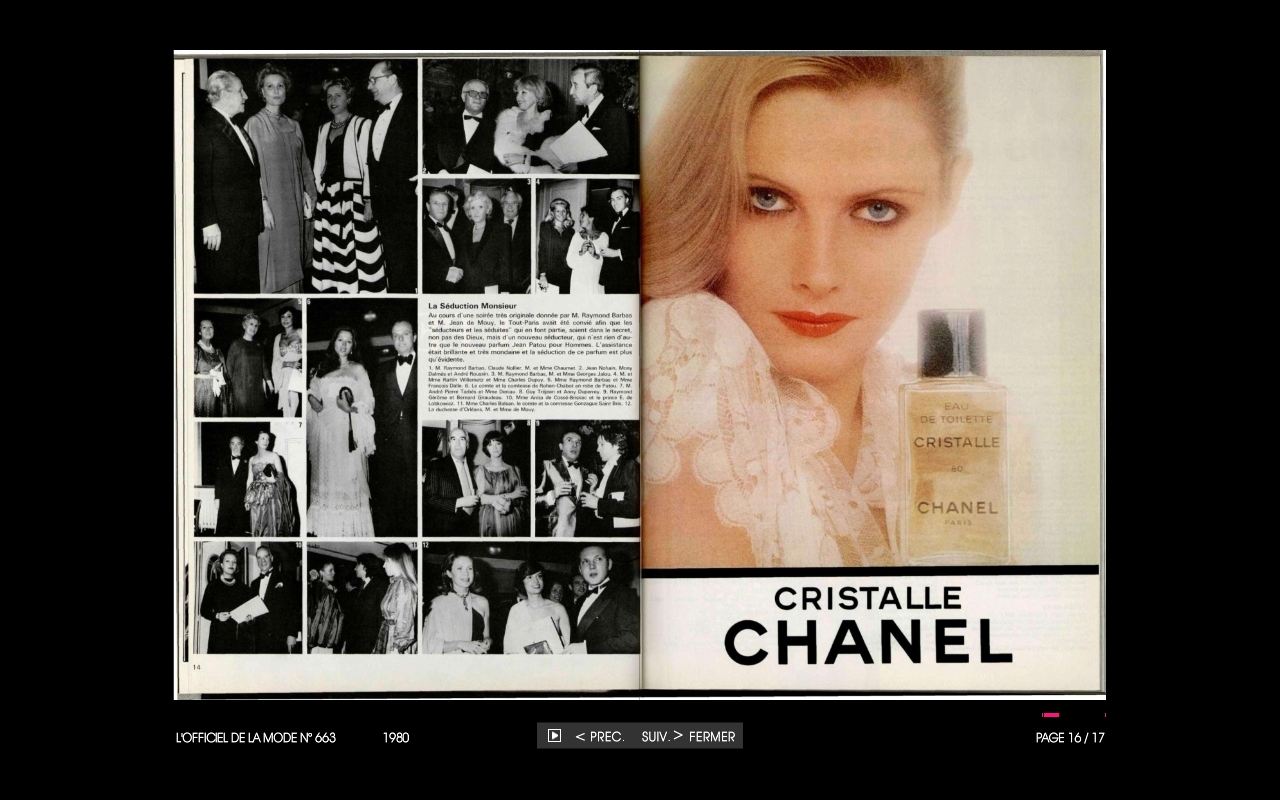Click the large CRISTALLE CHANEL headline
1280x800 pixels.
click(868, 625)
